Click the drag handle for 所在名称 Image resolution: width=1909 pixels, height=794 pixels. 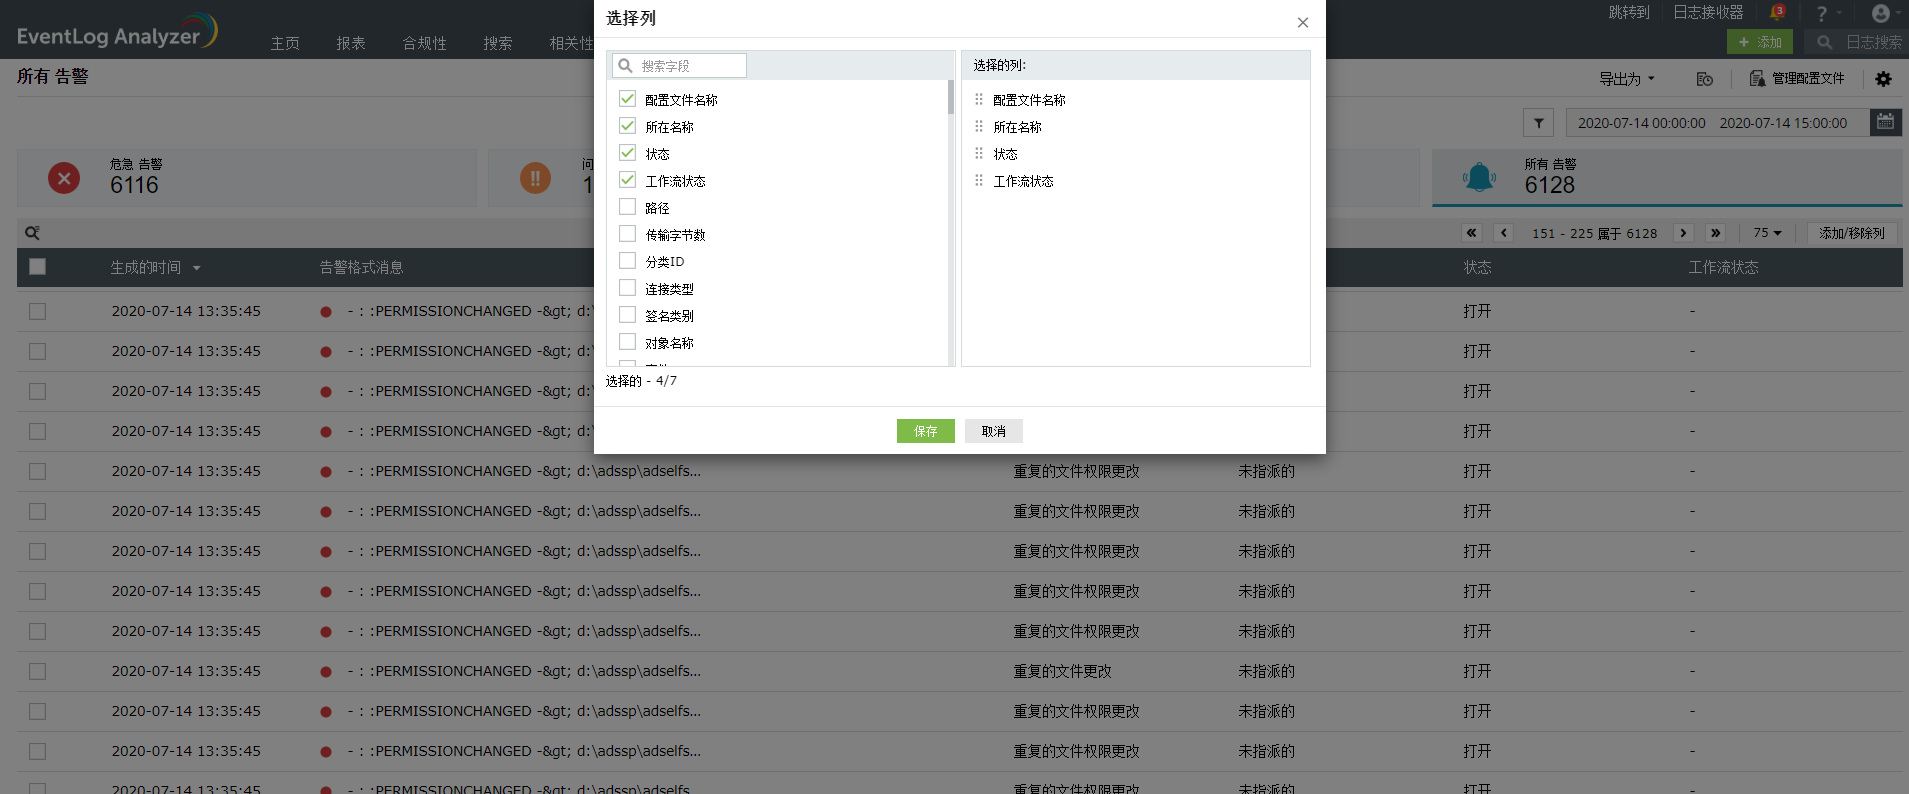979,126
